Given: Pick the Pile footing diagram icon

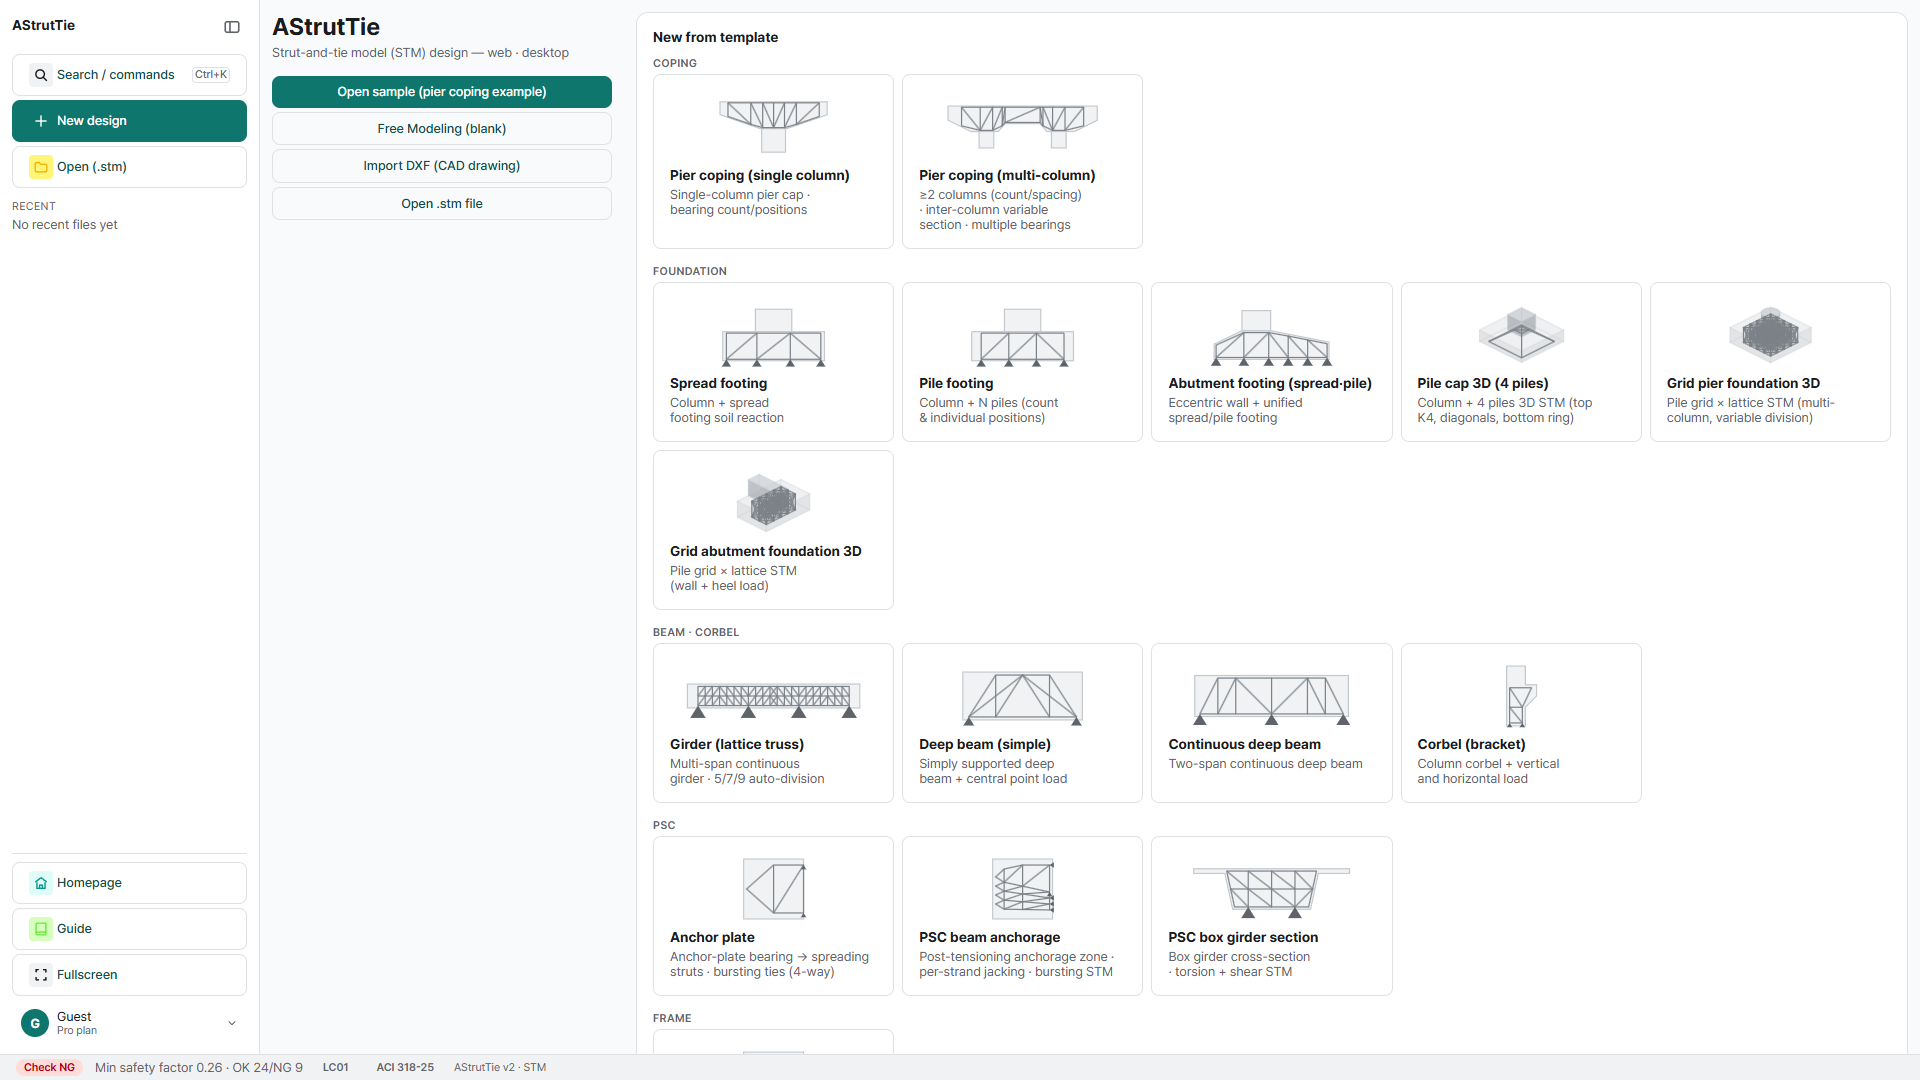Looking at the screenshot, I should tap(1022, 337).
